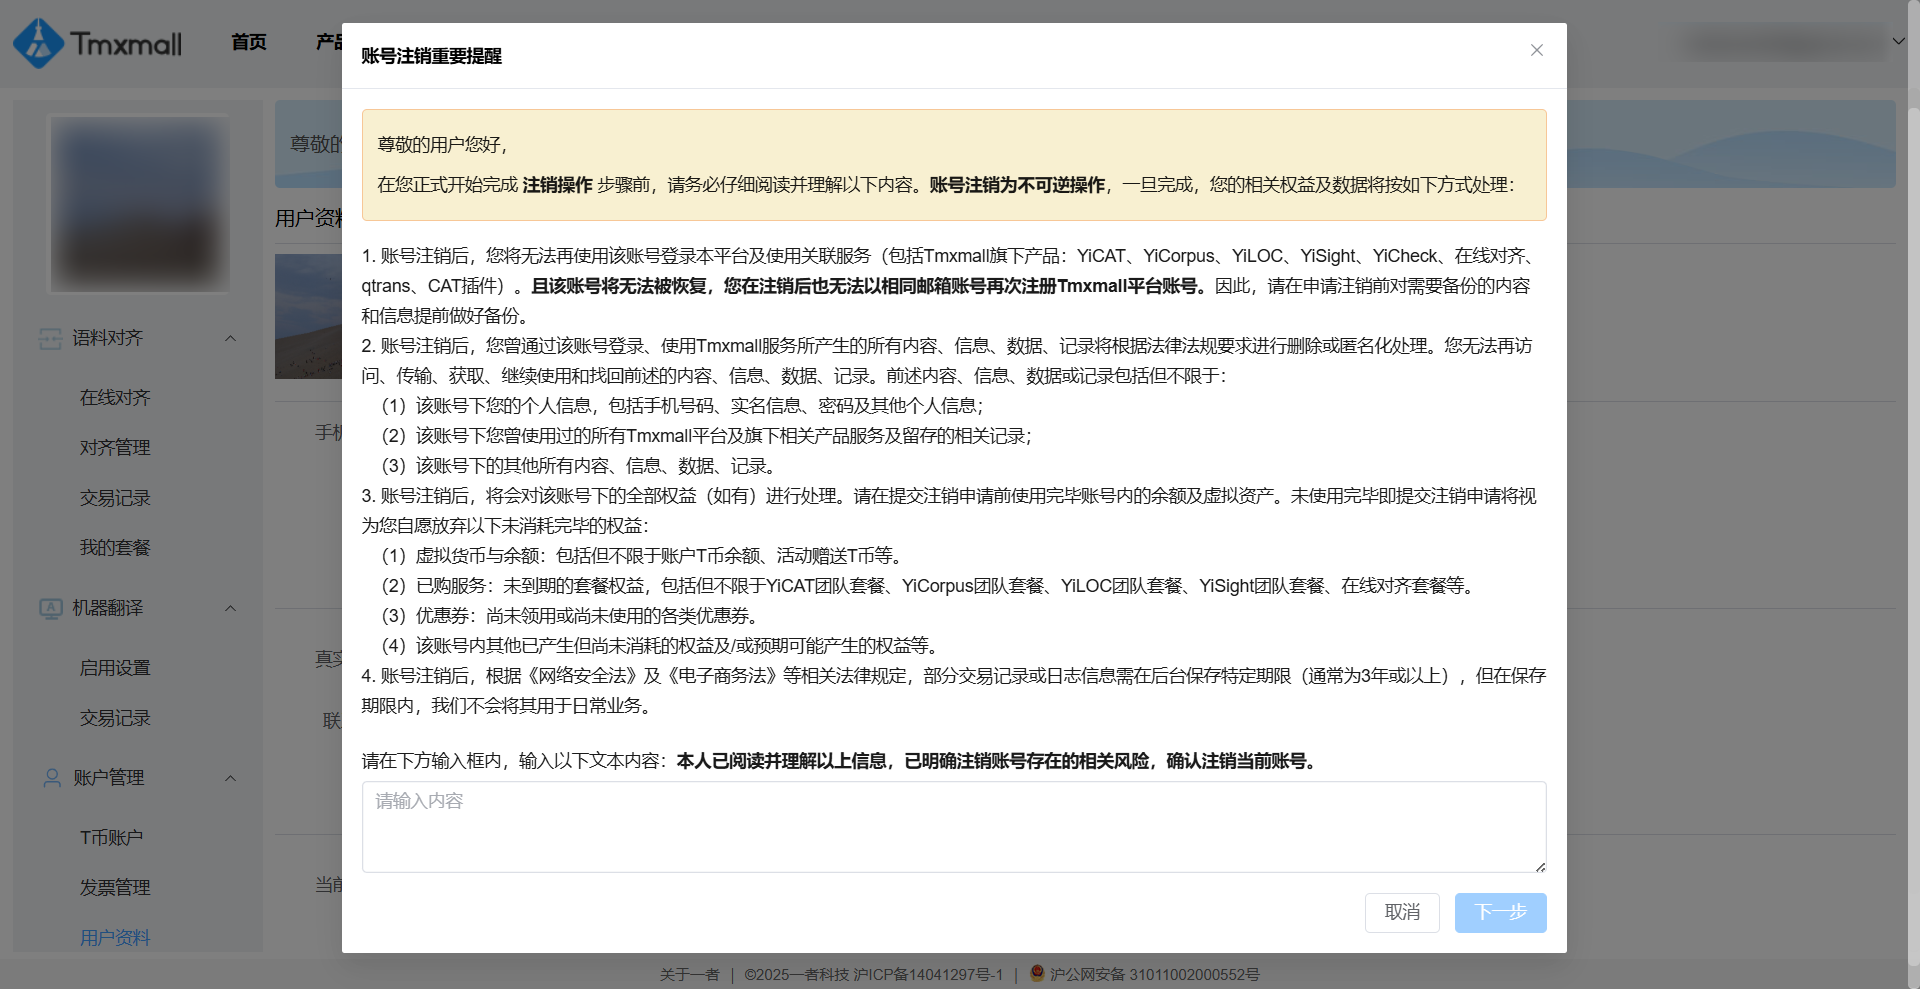1920x989 pixels.
Task: Open T币账户 under account management
Action: tap(111, 838)
